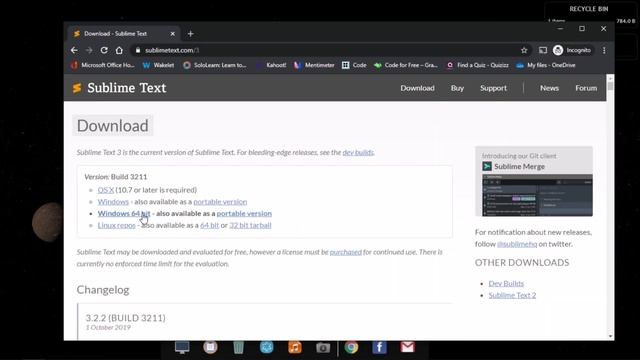Click the browser forward arrow
The width and height of the screenshot is (640, 360).
point(89,50)
